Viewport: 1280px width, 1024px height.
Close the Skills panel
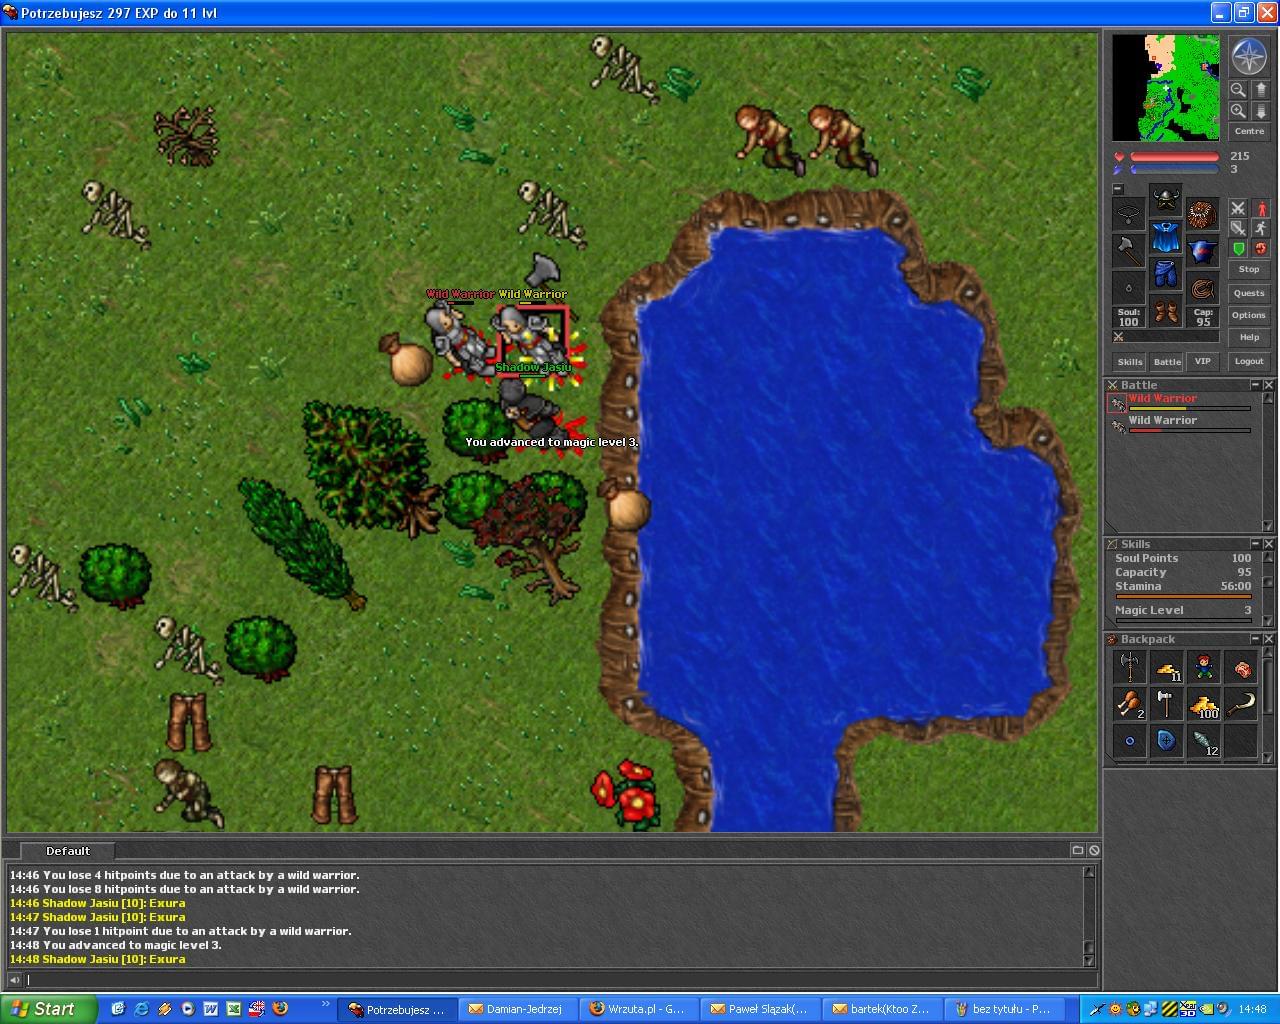[x=1269, y=544]
